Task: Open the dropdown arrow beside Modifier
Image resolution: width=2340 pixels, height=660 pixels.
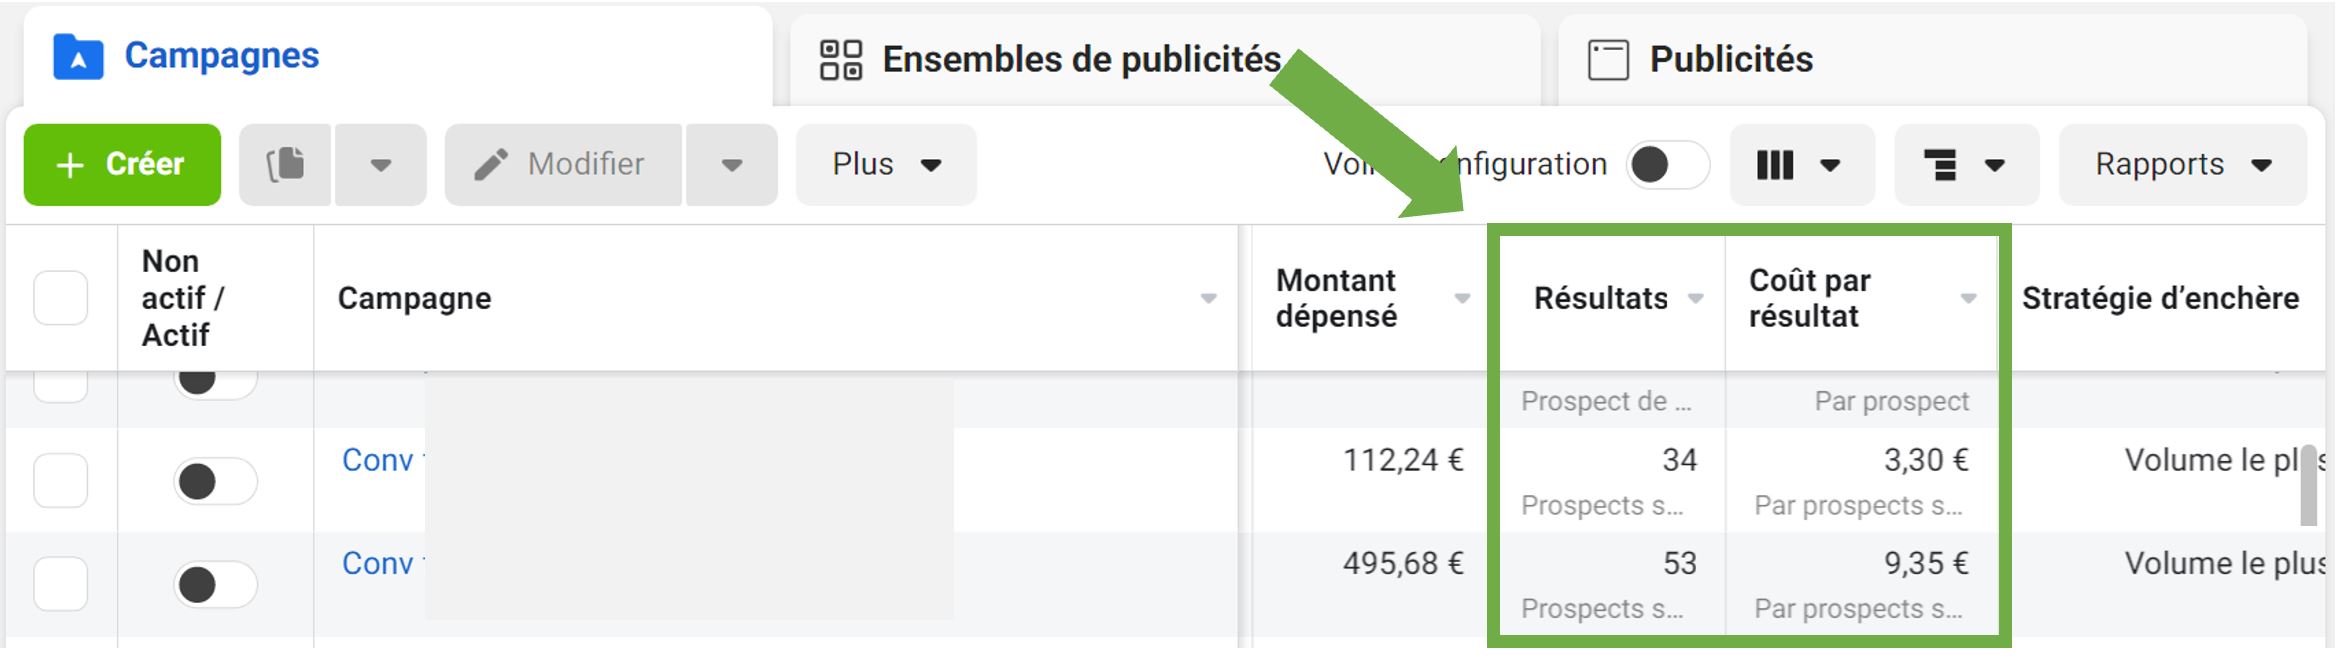Action: point(731,165)
